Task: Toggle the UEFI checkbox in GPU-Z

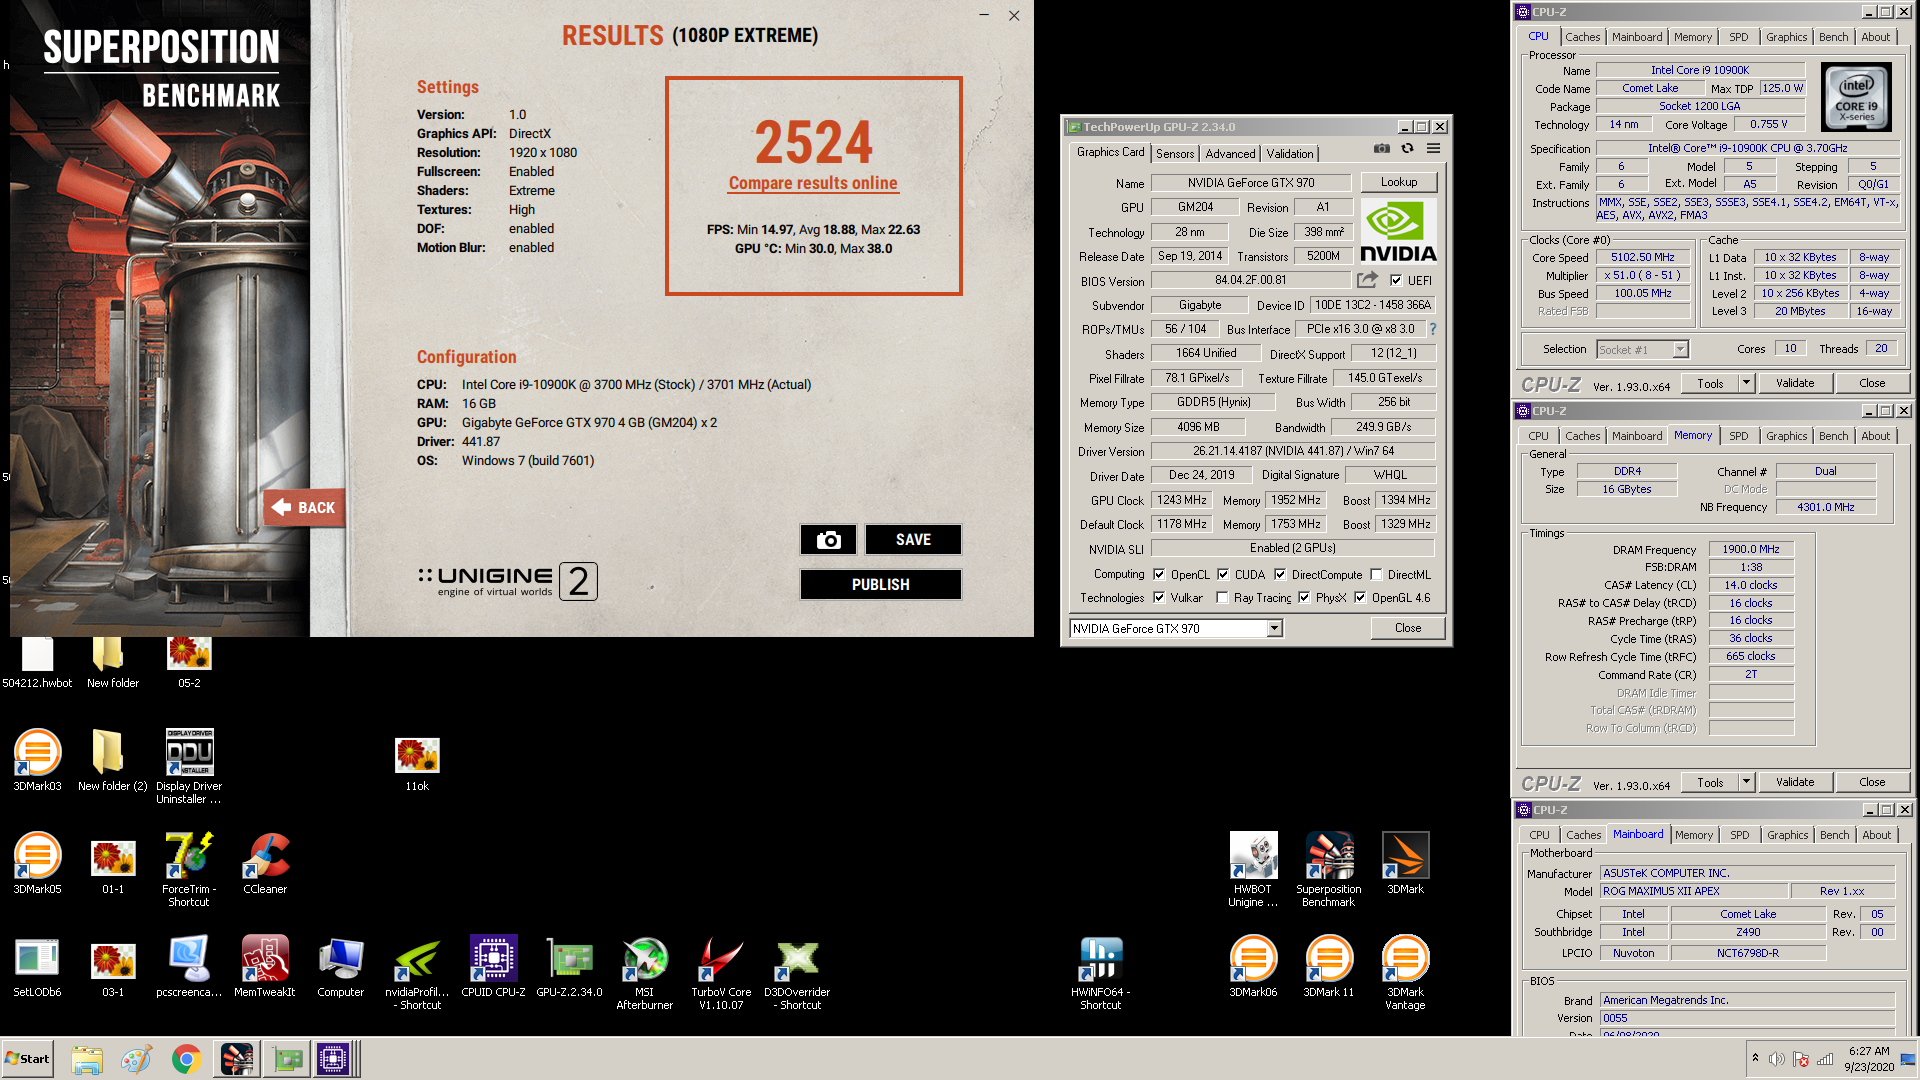Action: tap(1396, 281)
